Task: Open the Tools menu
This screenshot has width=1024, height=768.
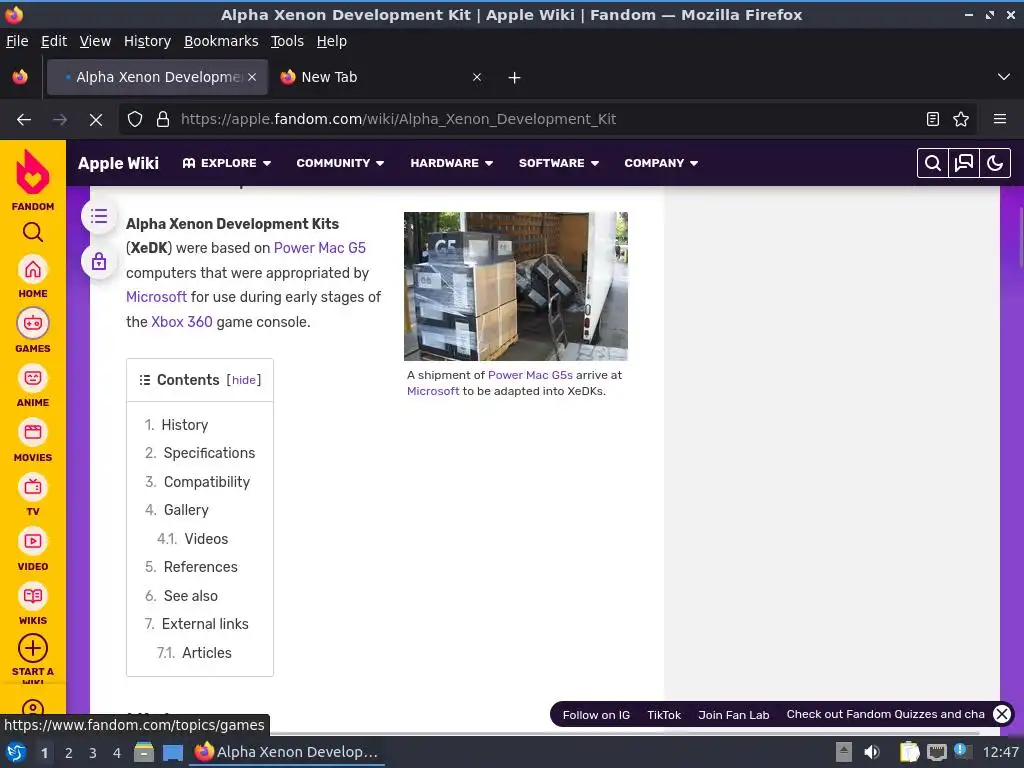Action: [287, 41]
